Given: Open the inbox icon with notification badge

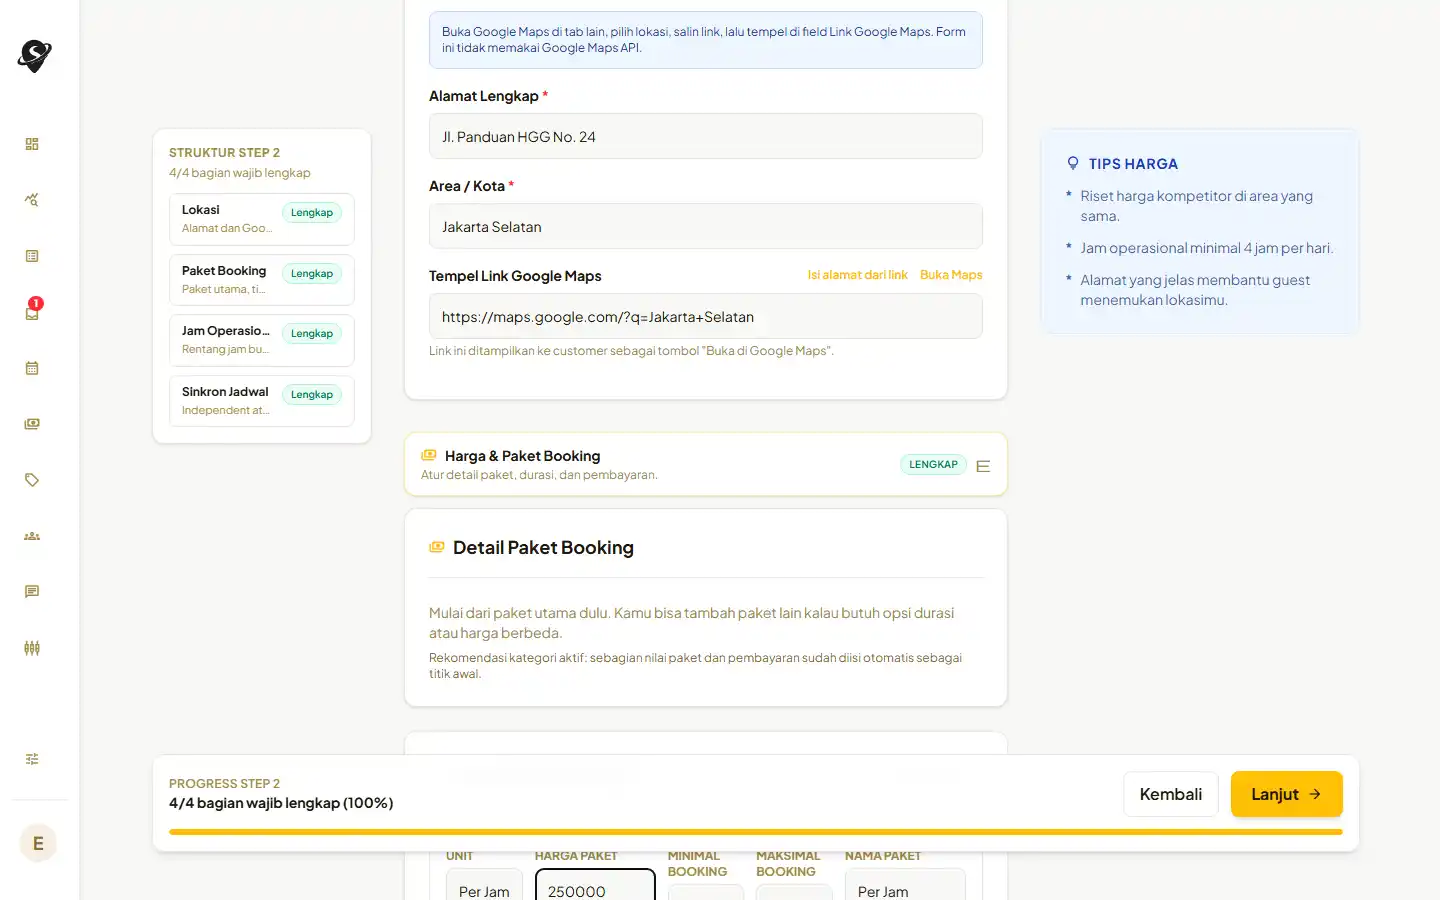Looking at the screenshot, I should click(x=32, y=311).
